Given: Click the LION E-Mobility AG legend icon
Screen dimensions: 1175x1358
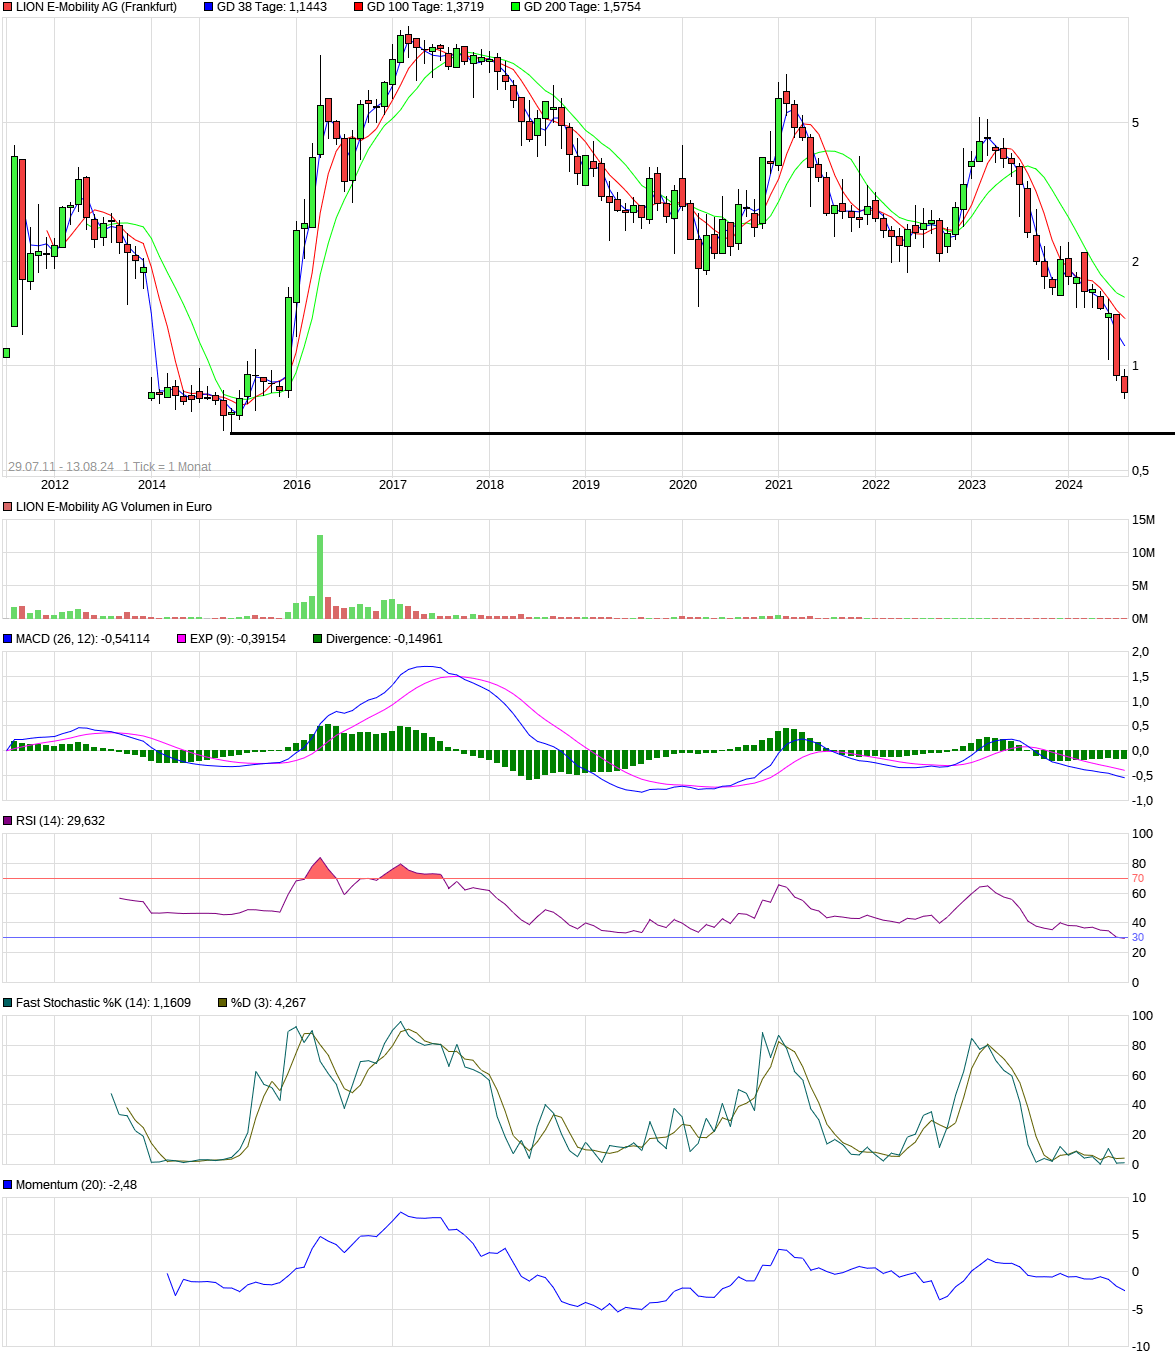Looking at the screenshot, I should 8,8.
